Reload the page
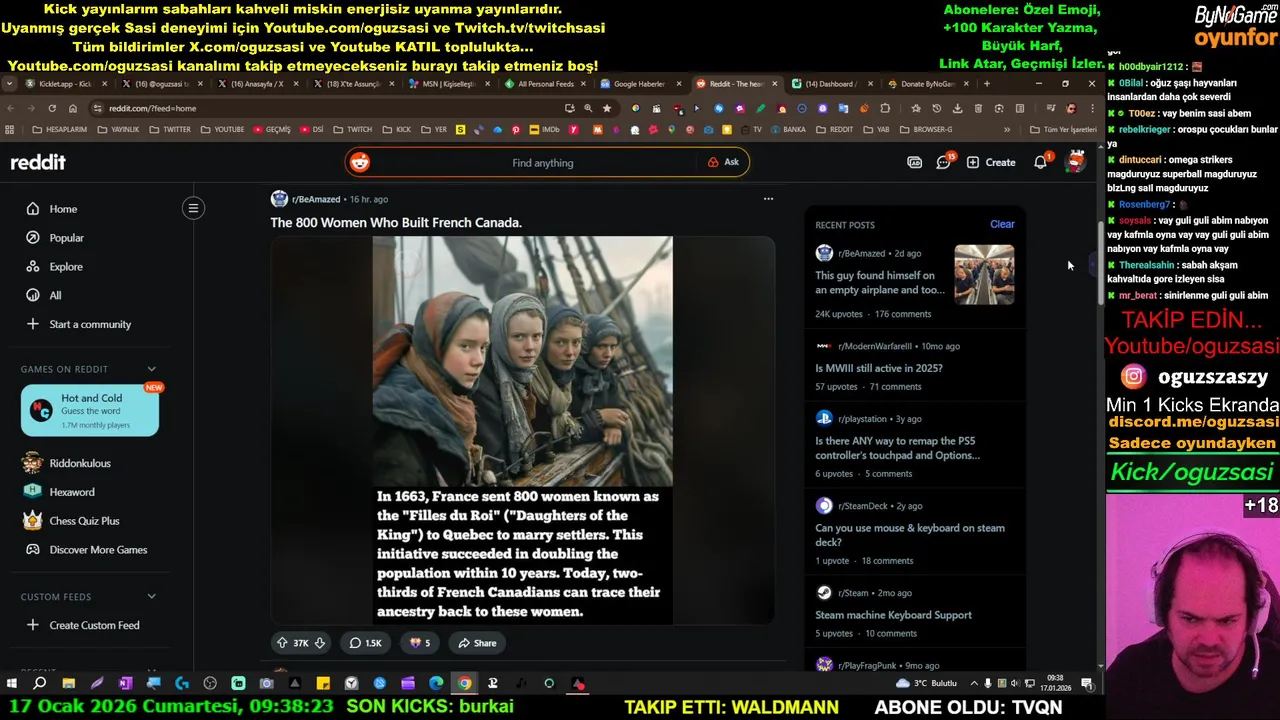The width and height of the screenshot is (1280, 720). [x=52, y=108]
